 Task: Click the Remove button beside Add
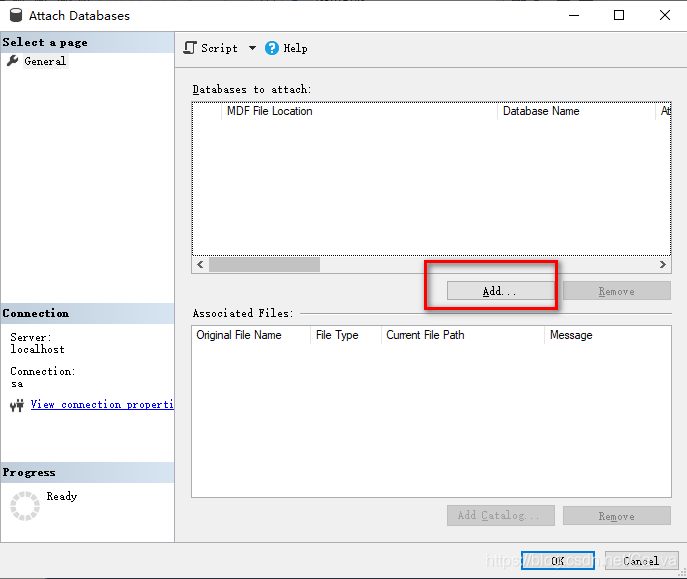point(616,291)
